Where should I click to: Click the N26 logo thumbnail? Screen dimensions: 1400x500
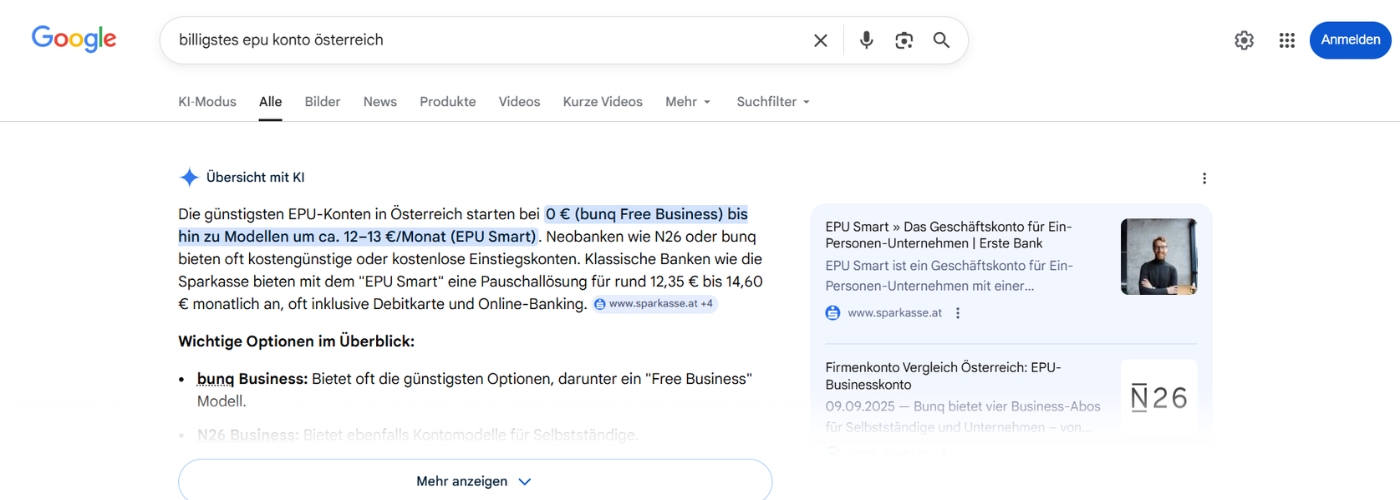[x=1159, y=398]
